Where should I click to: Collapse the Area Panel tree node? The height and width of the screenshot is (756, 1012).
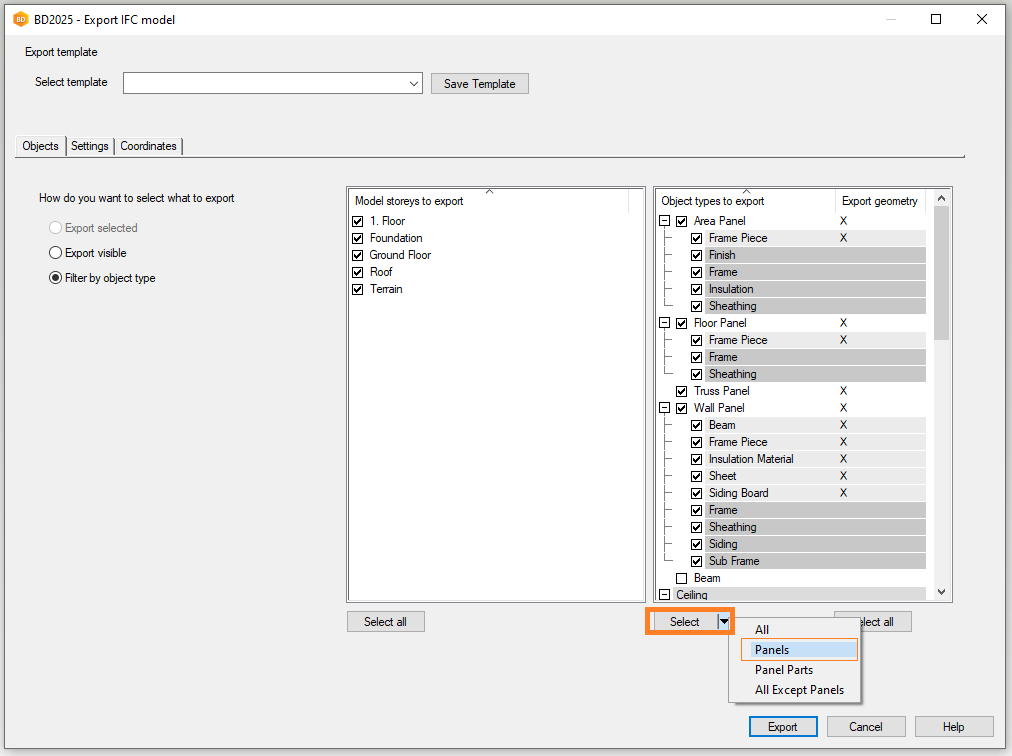coord(665,221)
